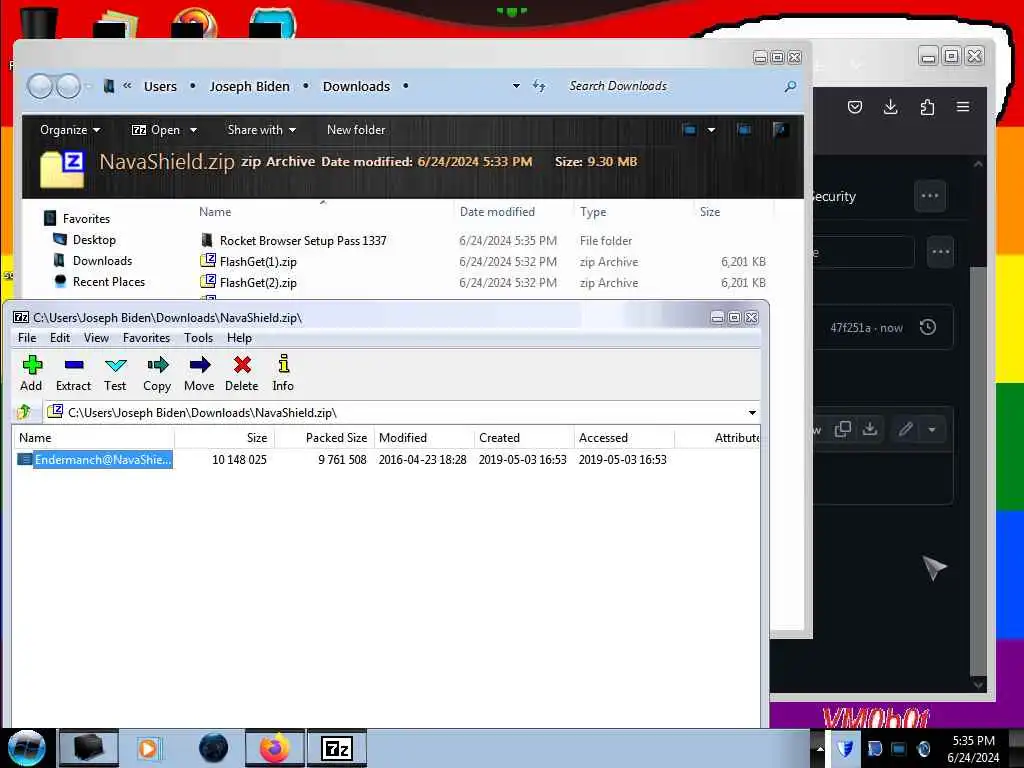Toggle the Explorer preview pane icon
The image size is (1024, 768).
point(743,129)
